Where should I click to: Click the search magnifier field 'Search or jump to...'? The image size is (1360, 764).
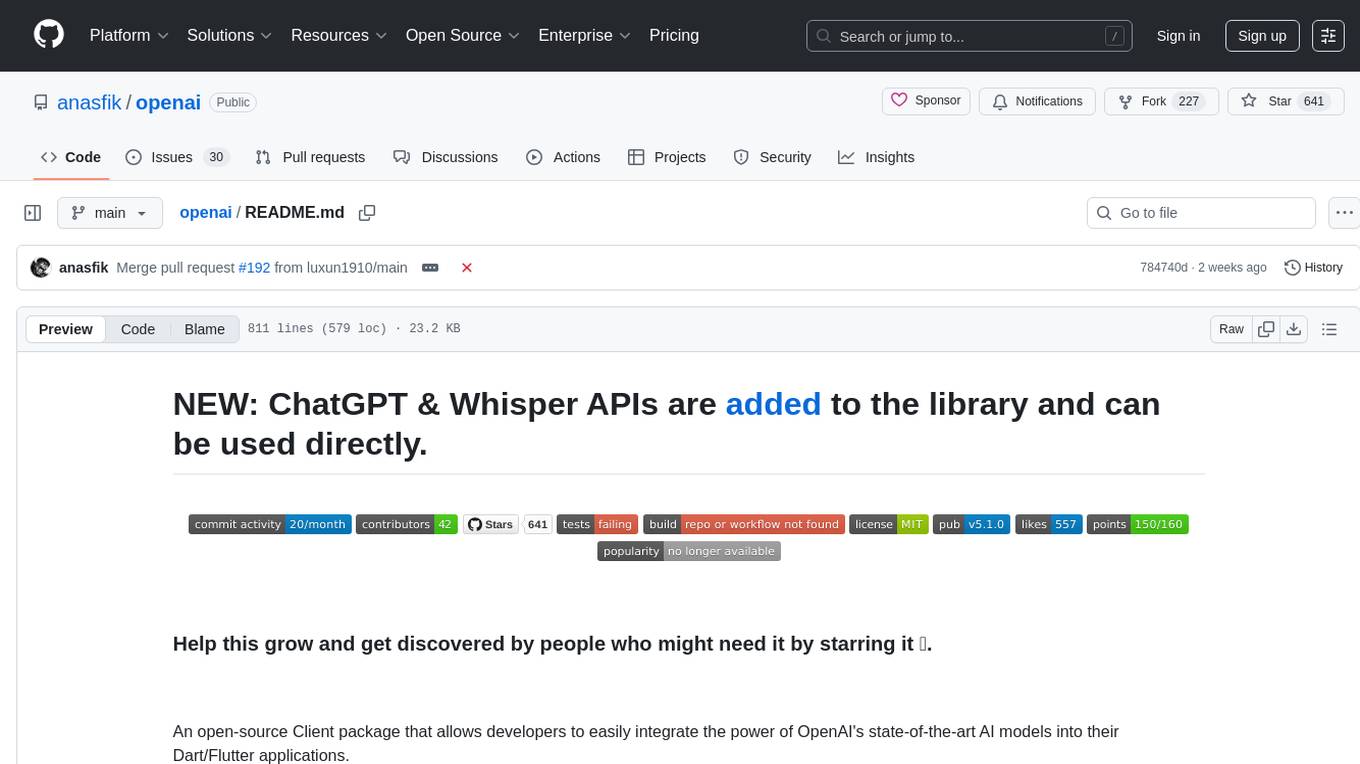968,36
